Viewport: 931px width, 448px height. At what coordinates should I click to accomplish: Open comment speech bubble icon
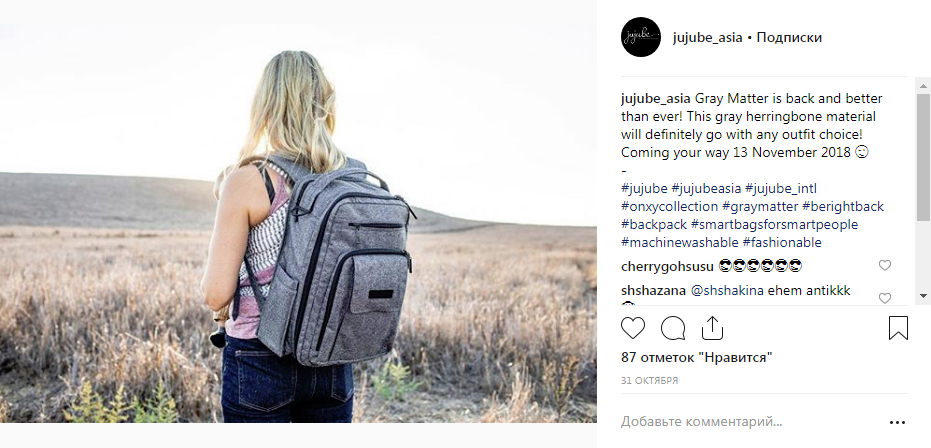(x=673, y=328)
